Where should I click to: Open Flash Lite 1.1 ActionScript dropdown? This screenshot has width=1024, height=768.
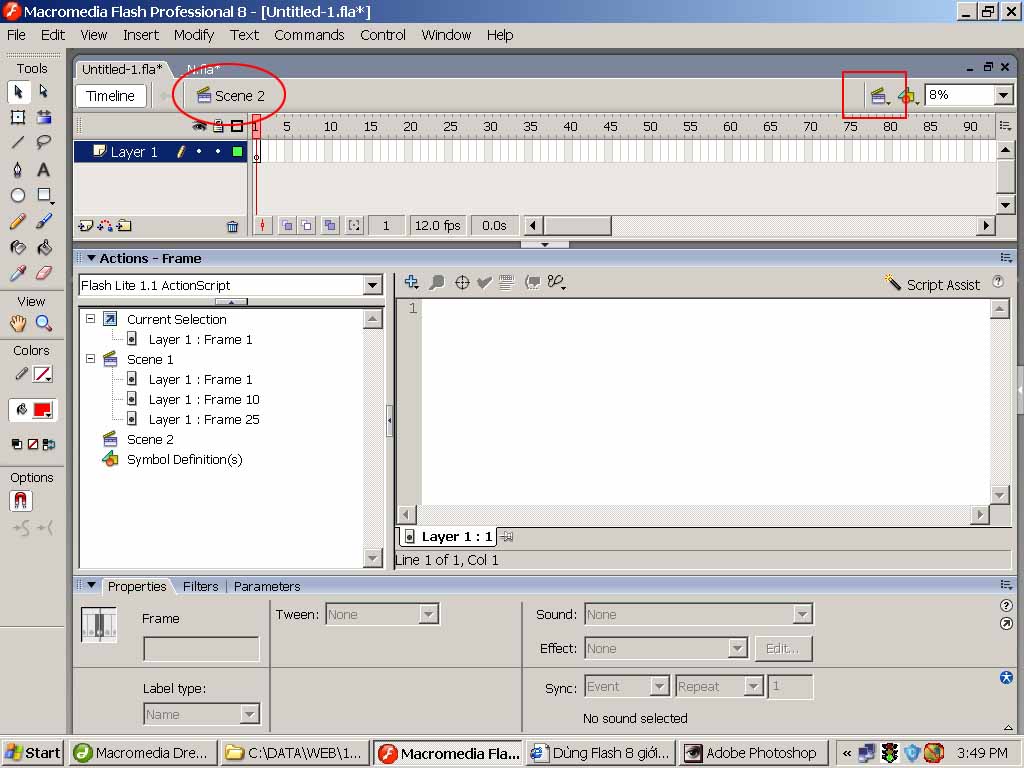click(372, 285)
